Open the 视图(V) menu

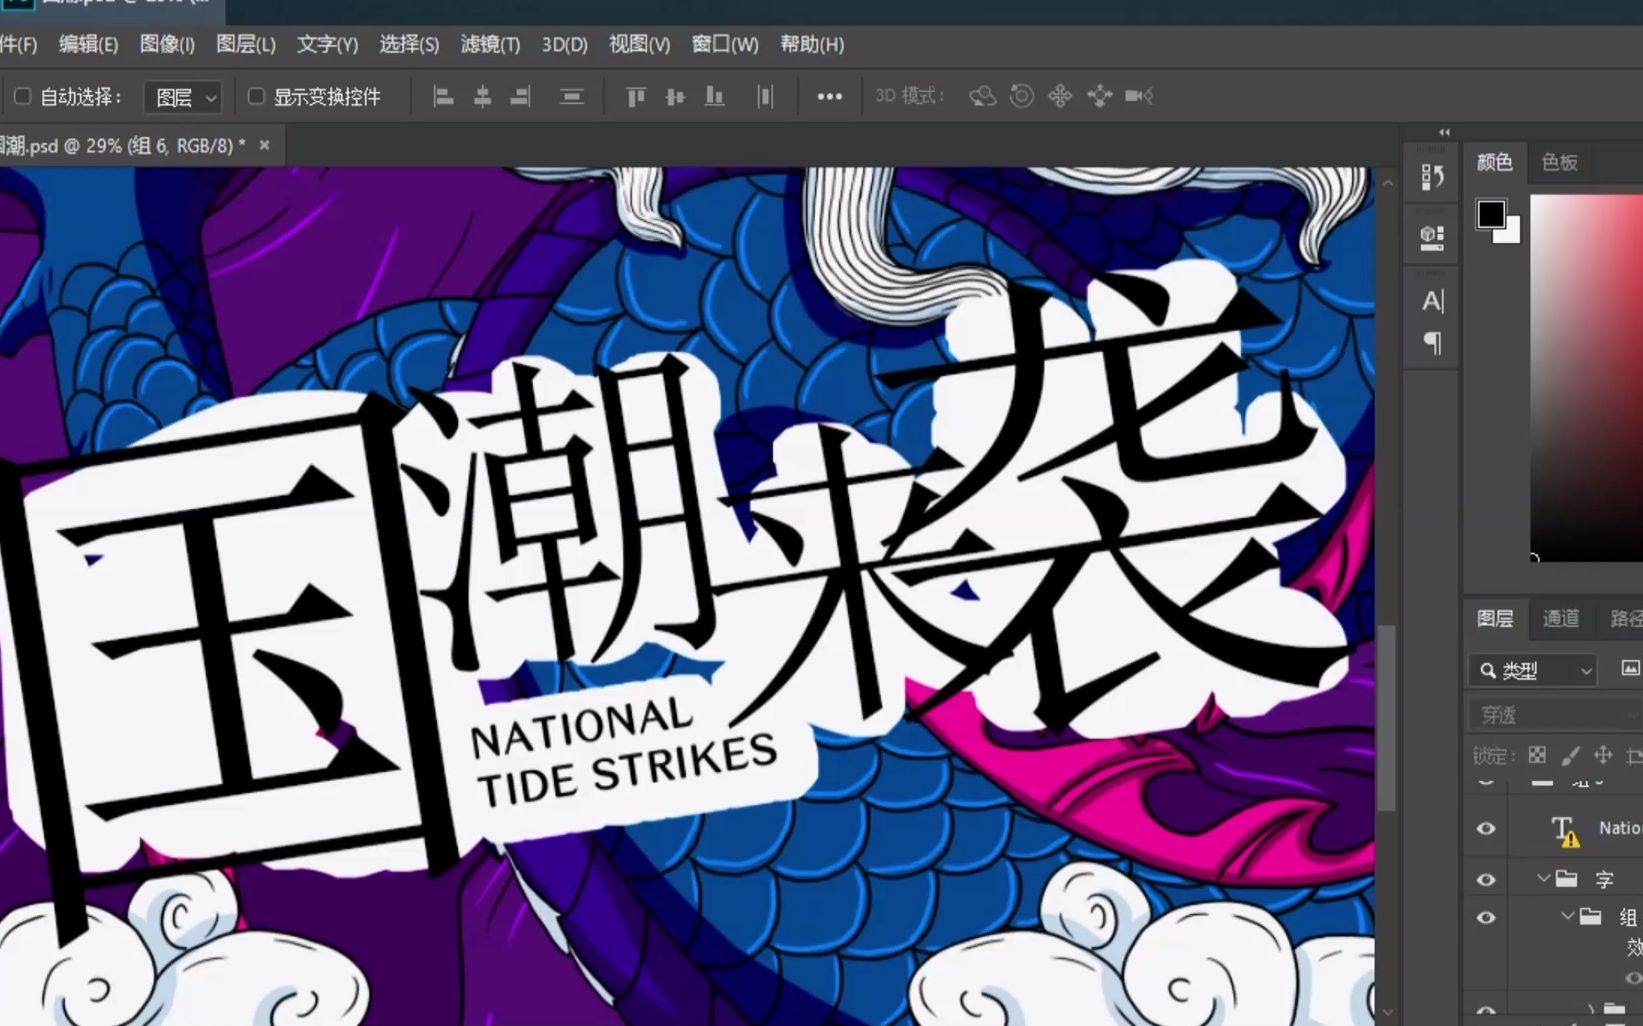click(639, 44)
